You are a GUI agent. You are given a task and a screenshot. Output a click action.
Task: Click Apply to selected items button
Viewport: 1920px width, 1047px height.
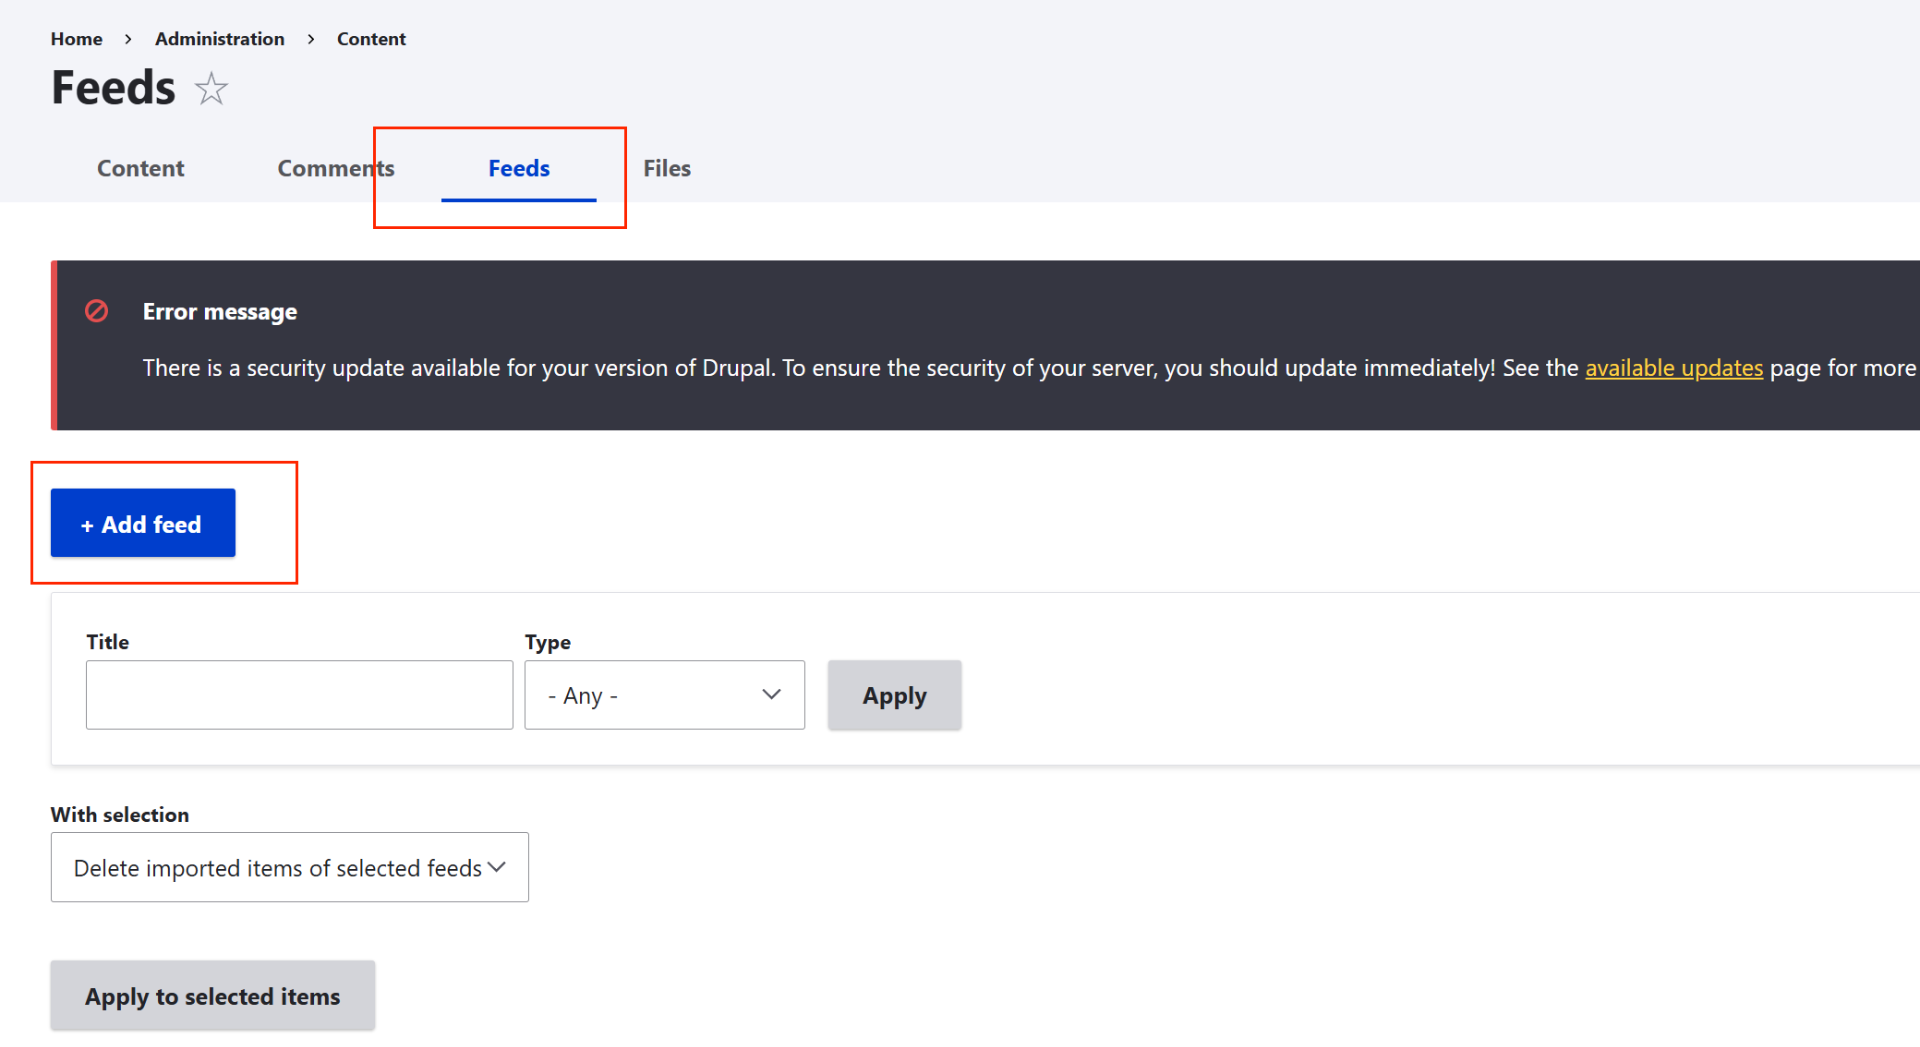point(212,996)
